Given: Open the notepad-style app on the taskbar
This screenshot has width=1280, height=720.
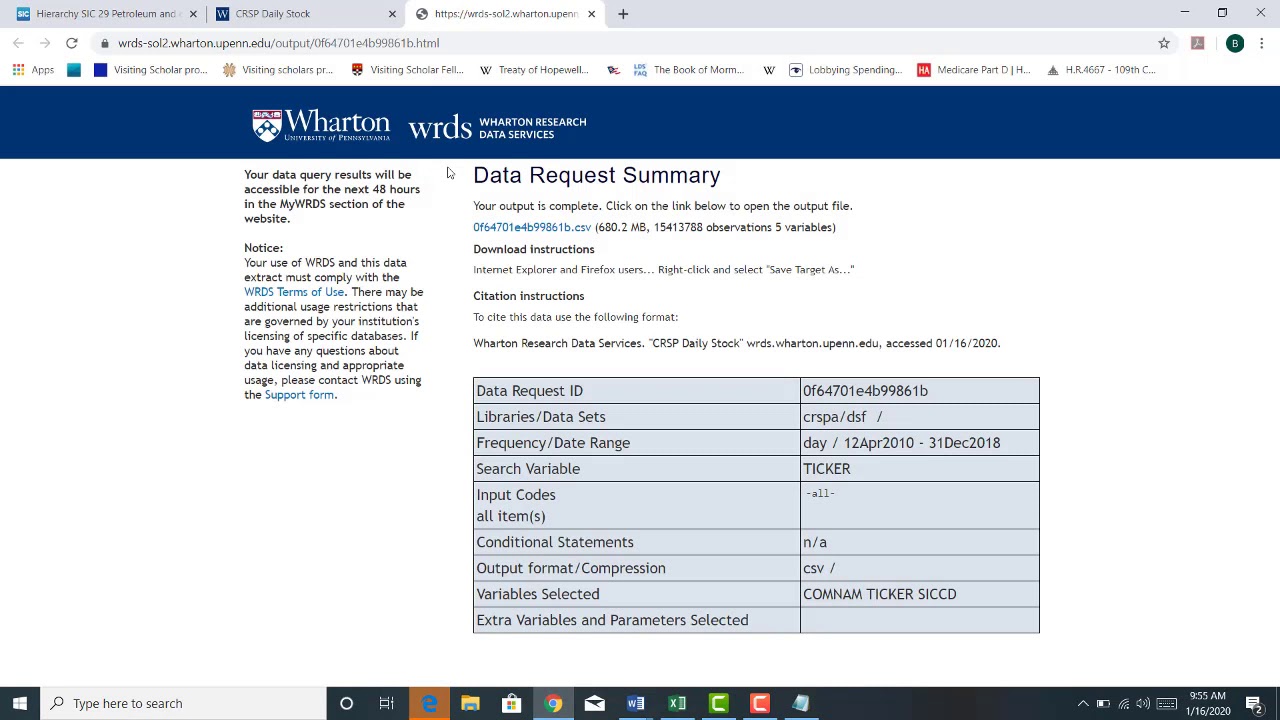Looking at the screenshot, I should click(800, 703).
